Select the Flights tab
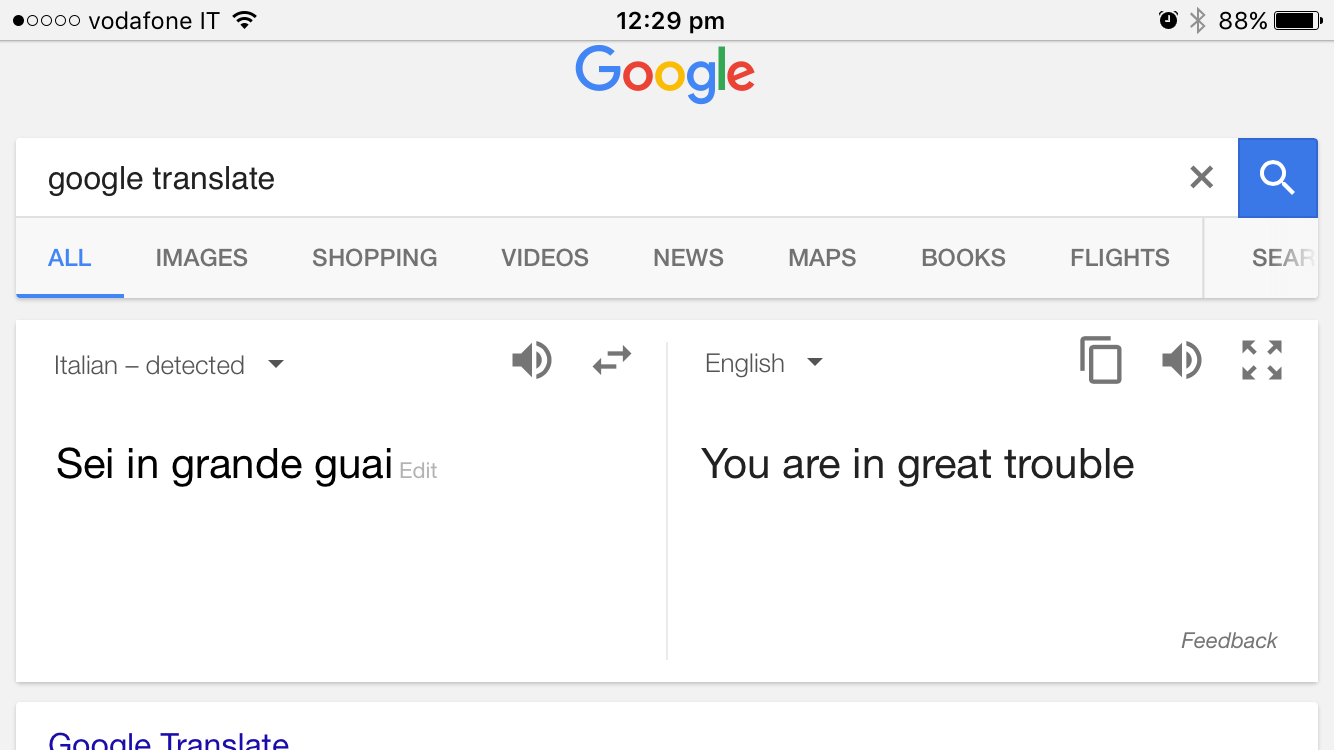 [1119, 258]
